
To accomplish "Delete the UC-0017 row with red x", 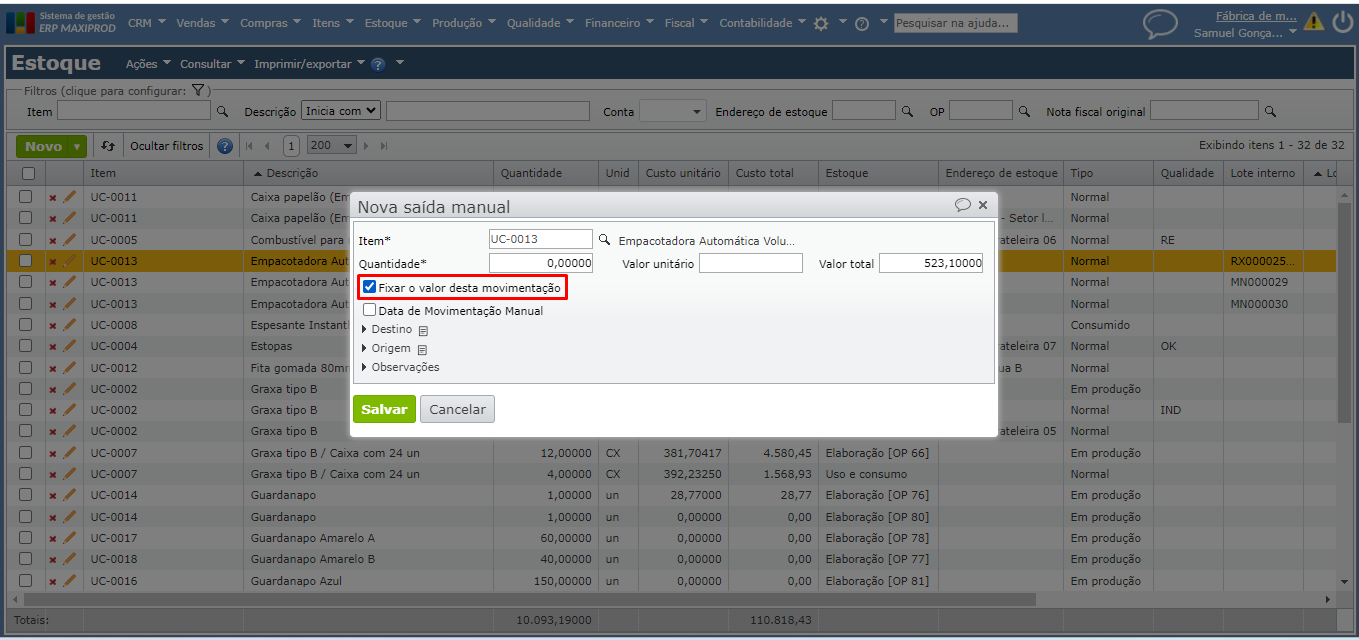I will [53, 538].
